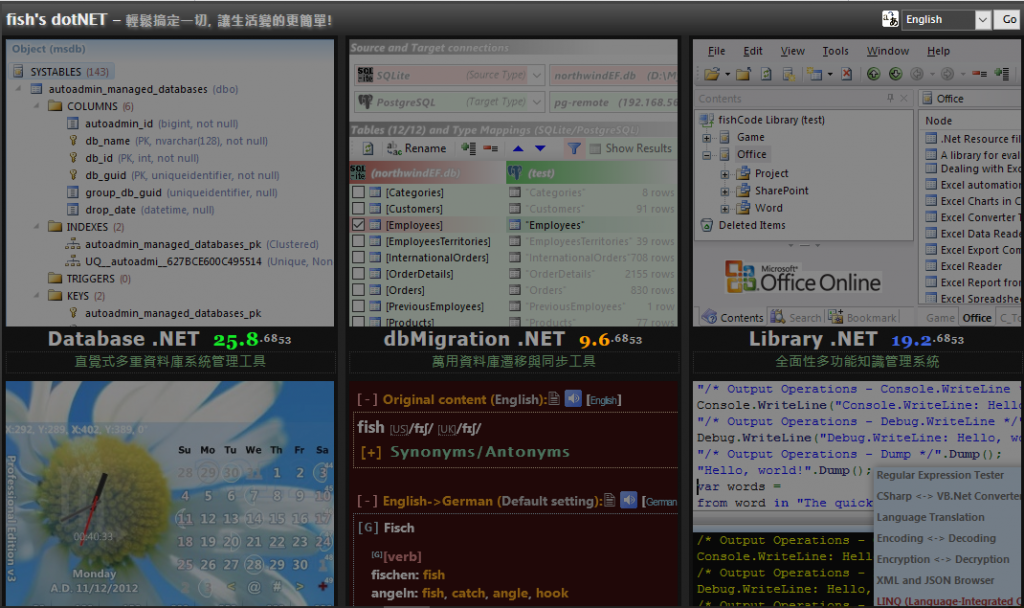This screenshot has height=608, width=1024.
Task: Click the refresh page icon in Library toolbar
Action: pos(767,74)
